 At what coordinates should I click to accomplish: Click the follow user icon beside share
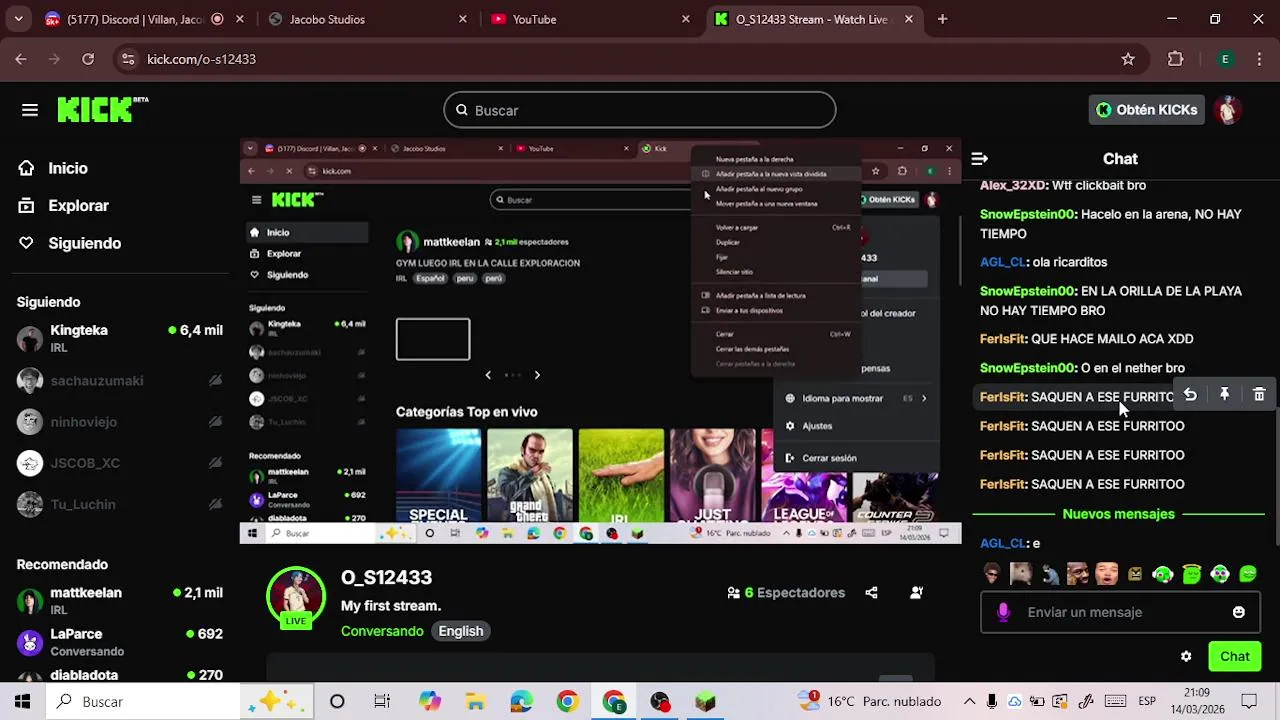(916, 593)
